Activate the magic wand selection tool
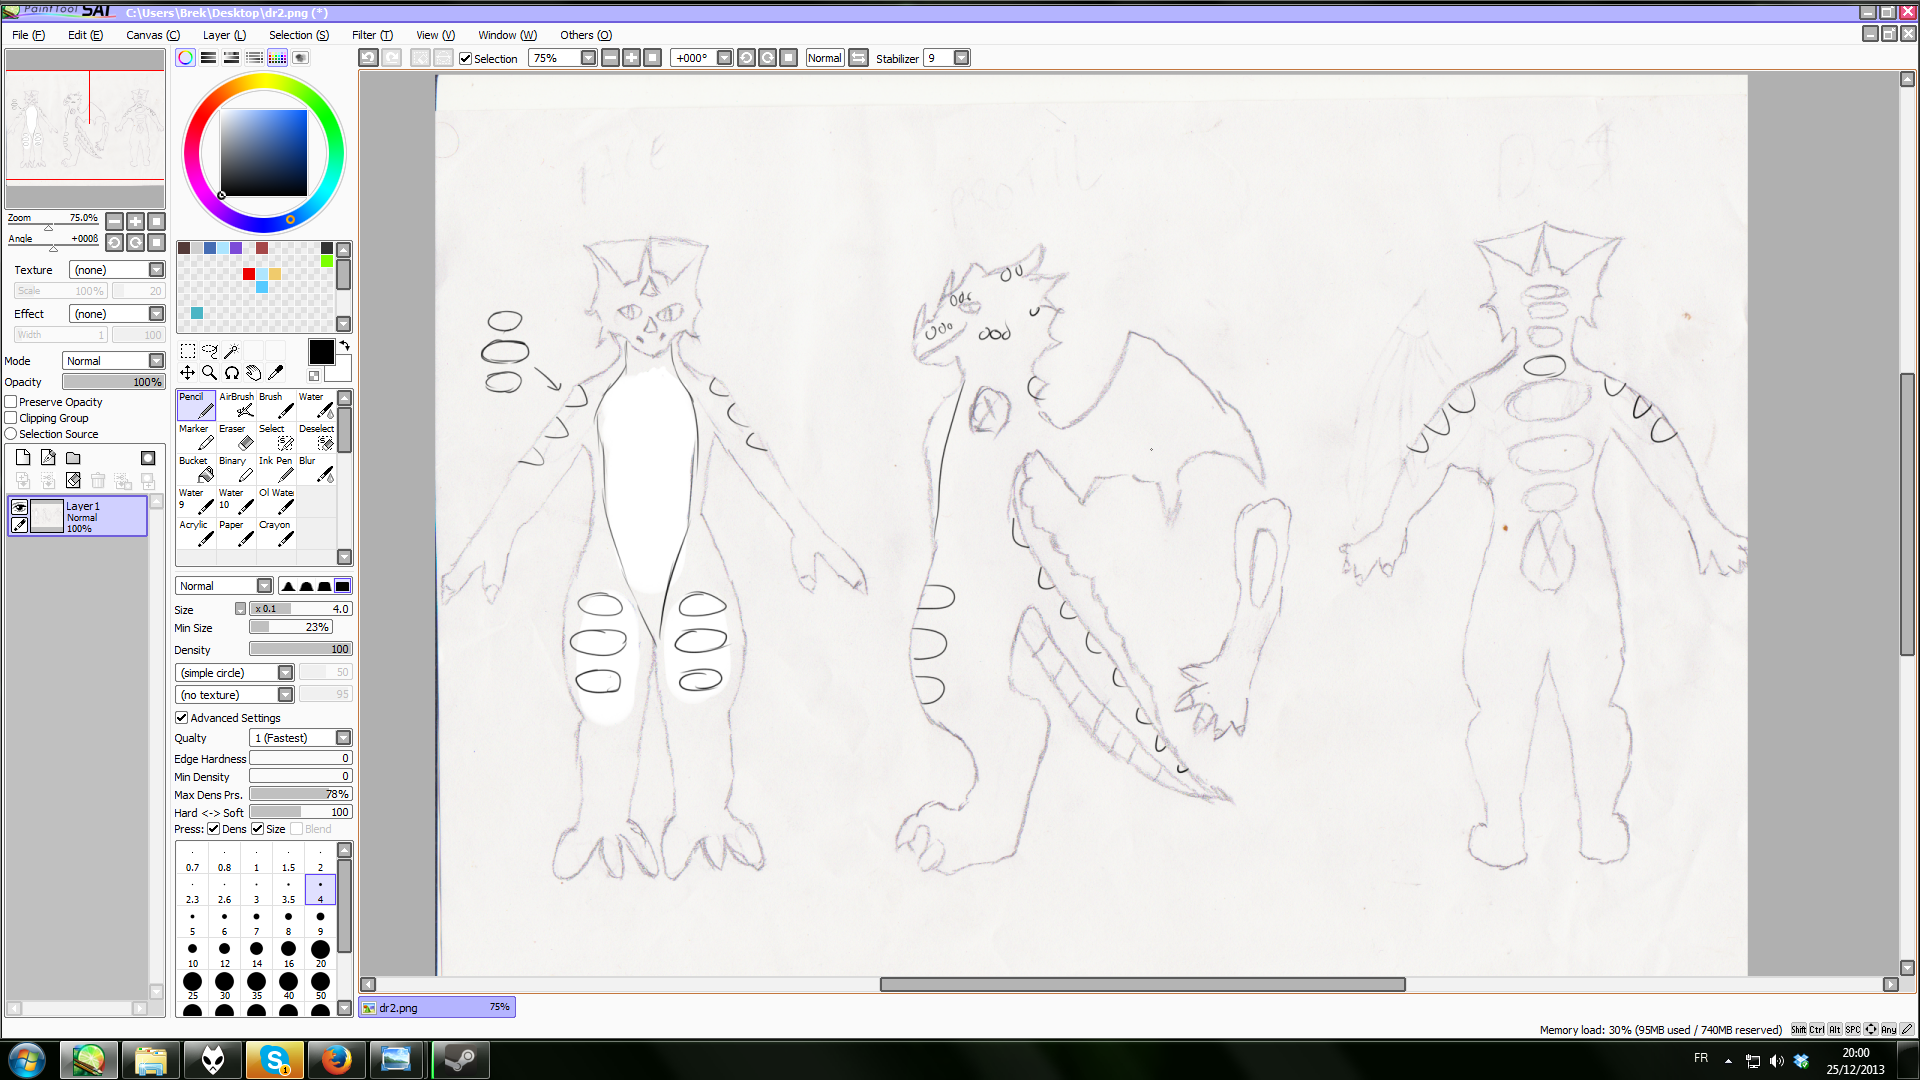Viewport: 1920px width, 1080px height. coord(232,351)
